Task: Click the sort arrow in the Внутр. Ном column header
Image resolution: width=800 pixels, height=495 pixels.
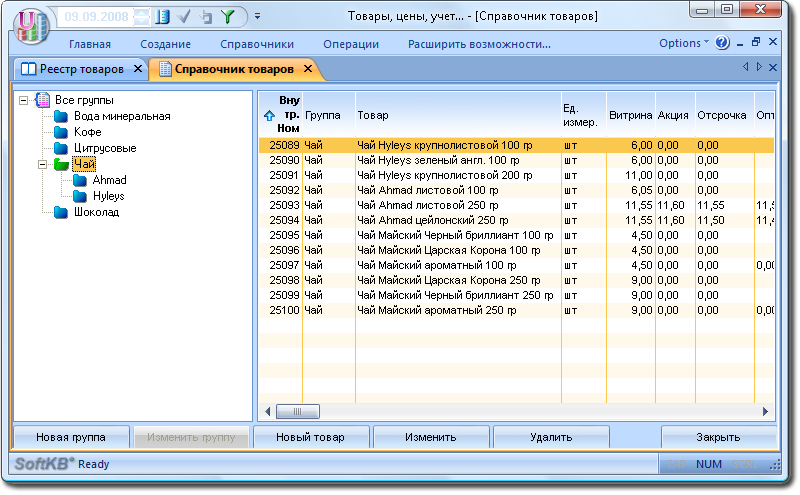Action: click(x=269, y=116)
